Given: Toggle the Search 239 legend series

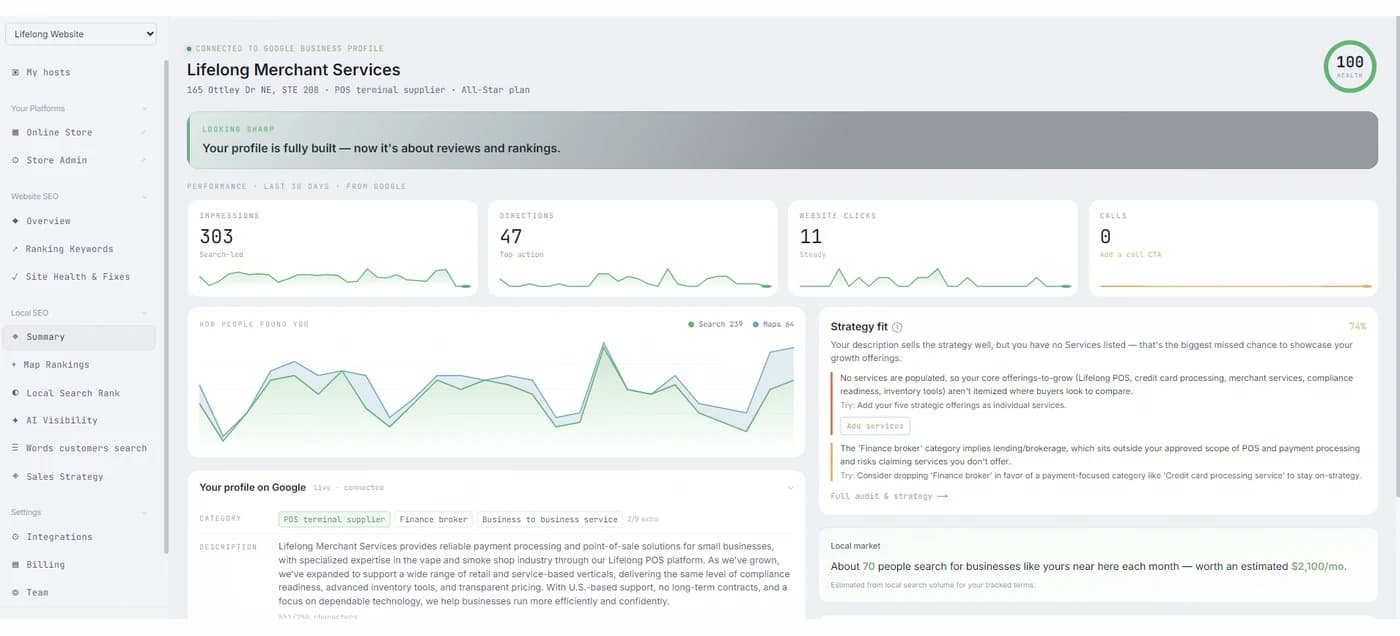Looking at the screenshot, I should coord(715,324).
